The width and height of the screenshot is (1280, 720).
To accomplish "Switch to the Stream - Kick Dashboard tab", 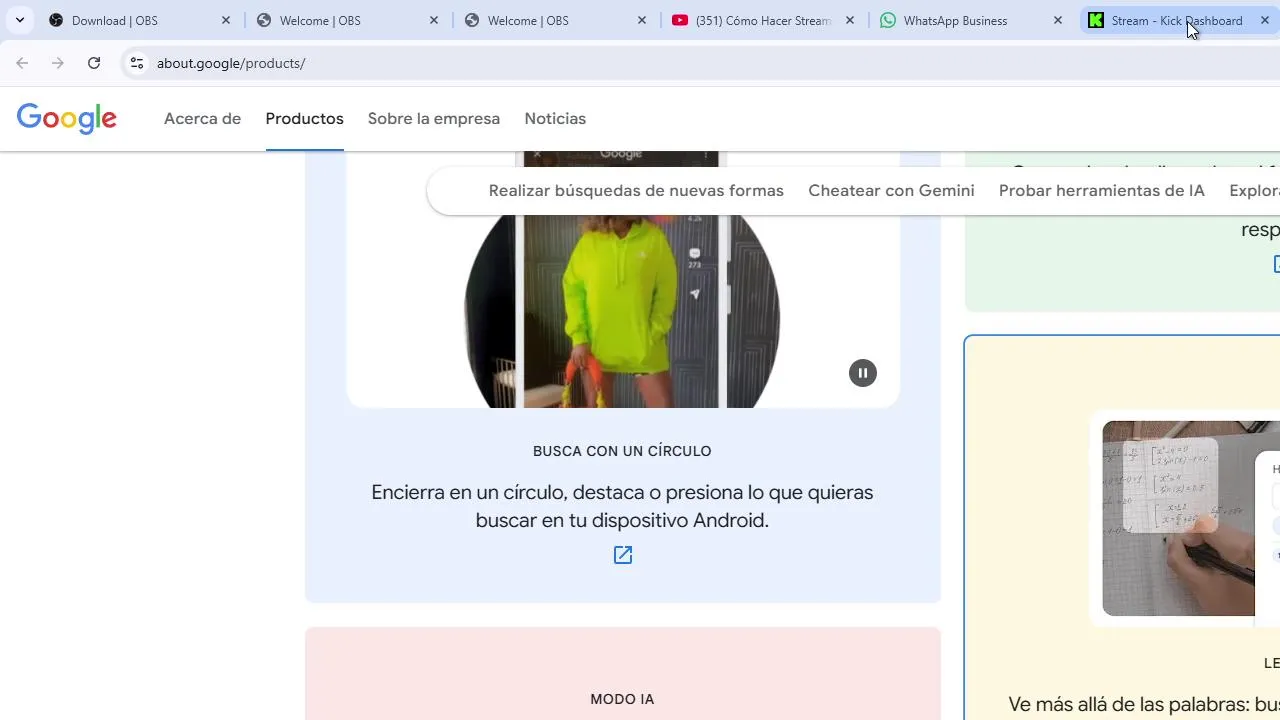I will [x=1177, y=20].
